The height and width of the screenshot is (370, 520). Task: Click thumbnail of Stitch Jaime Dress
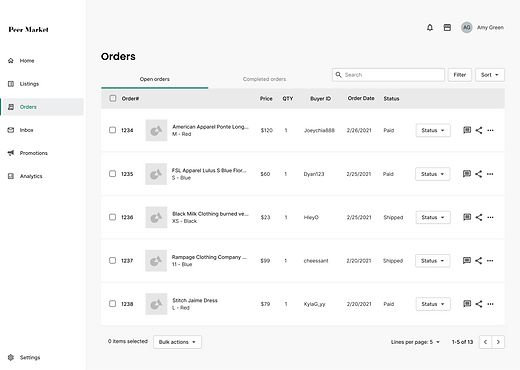click(x=156, y=304)
